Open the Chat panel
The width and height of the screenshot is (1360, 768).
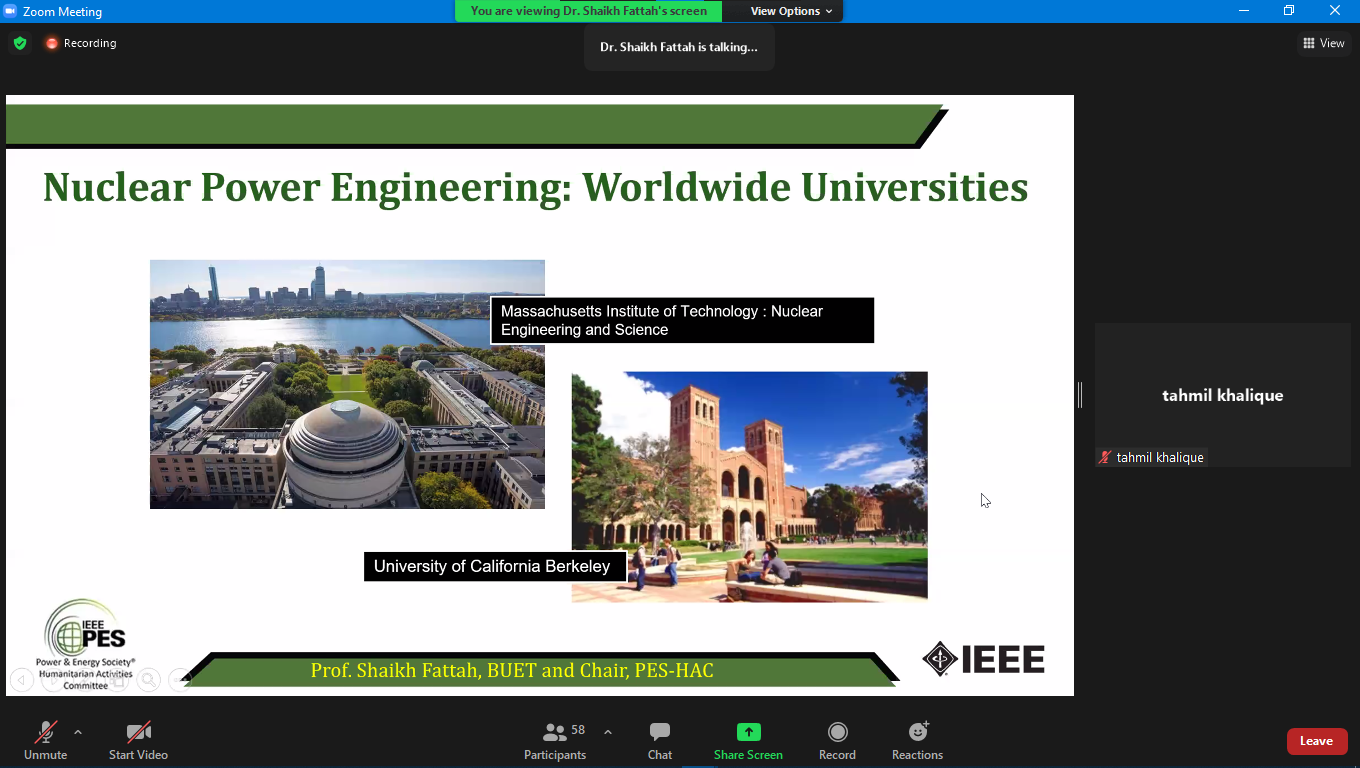click(x=659, y=741)
